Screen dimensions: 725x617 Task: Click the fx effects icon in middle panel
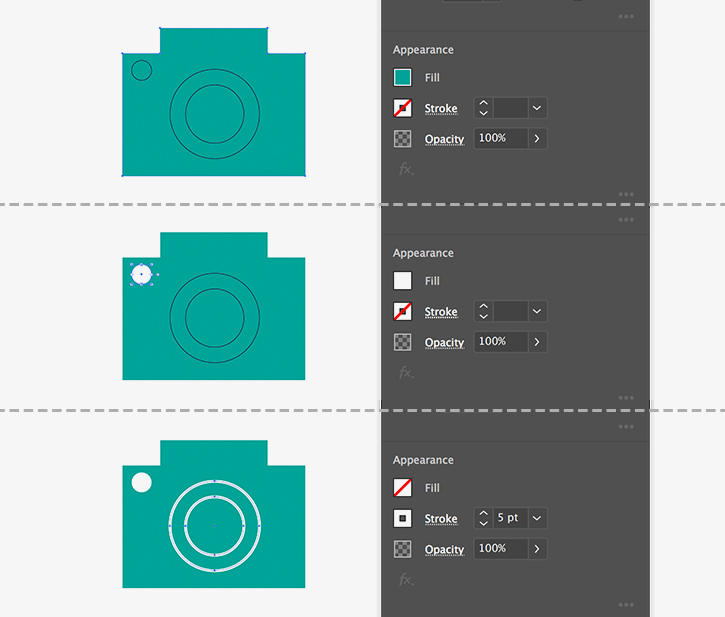pos(406,372)
